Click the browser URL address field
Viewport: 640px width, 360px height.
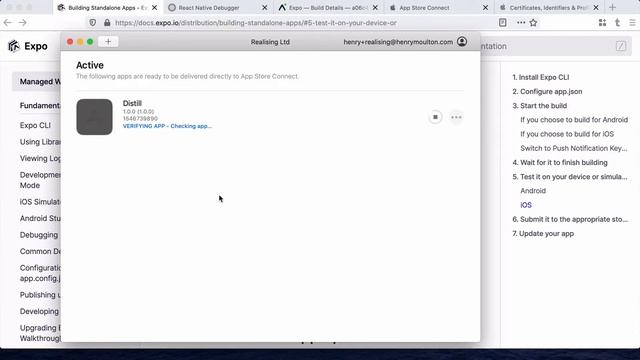[256, 23]
